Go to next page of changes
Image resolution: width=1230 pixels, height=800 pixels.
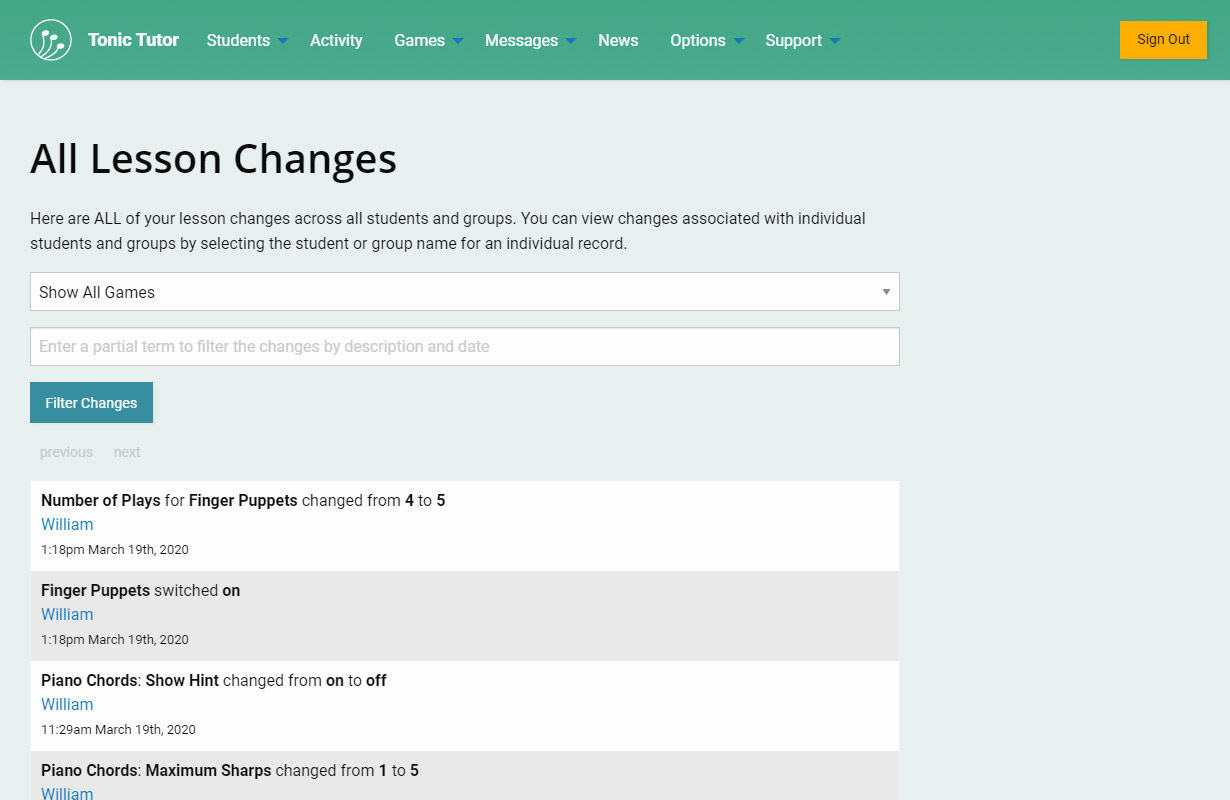[127, 452]
